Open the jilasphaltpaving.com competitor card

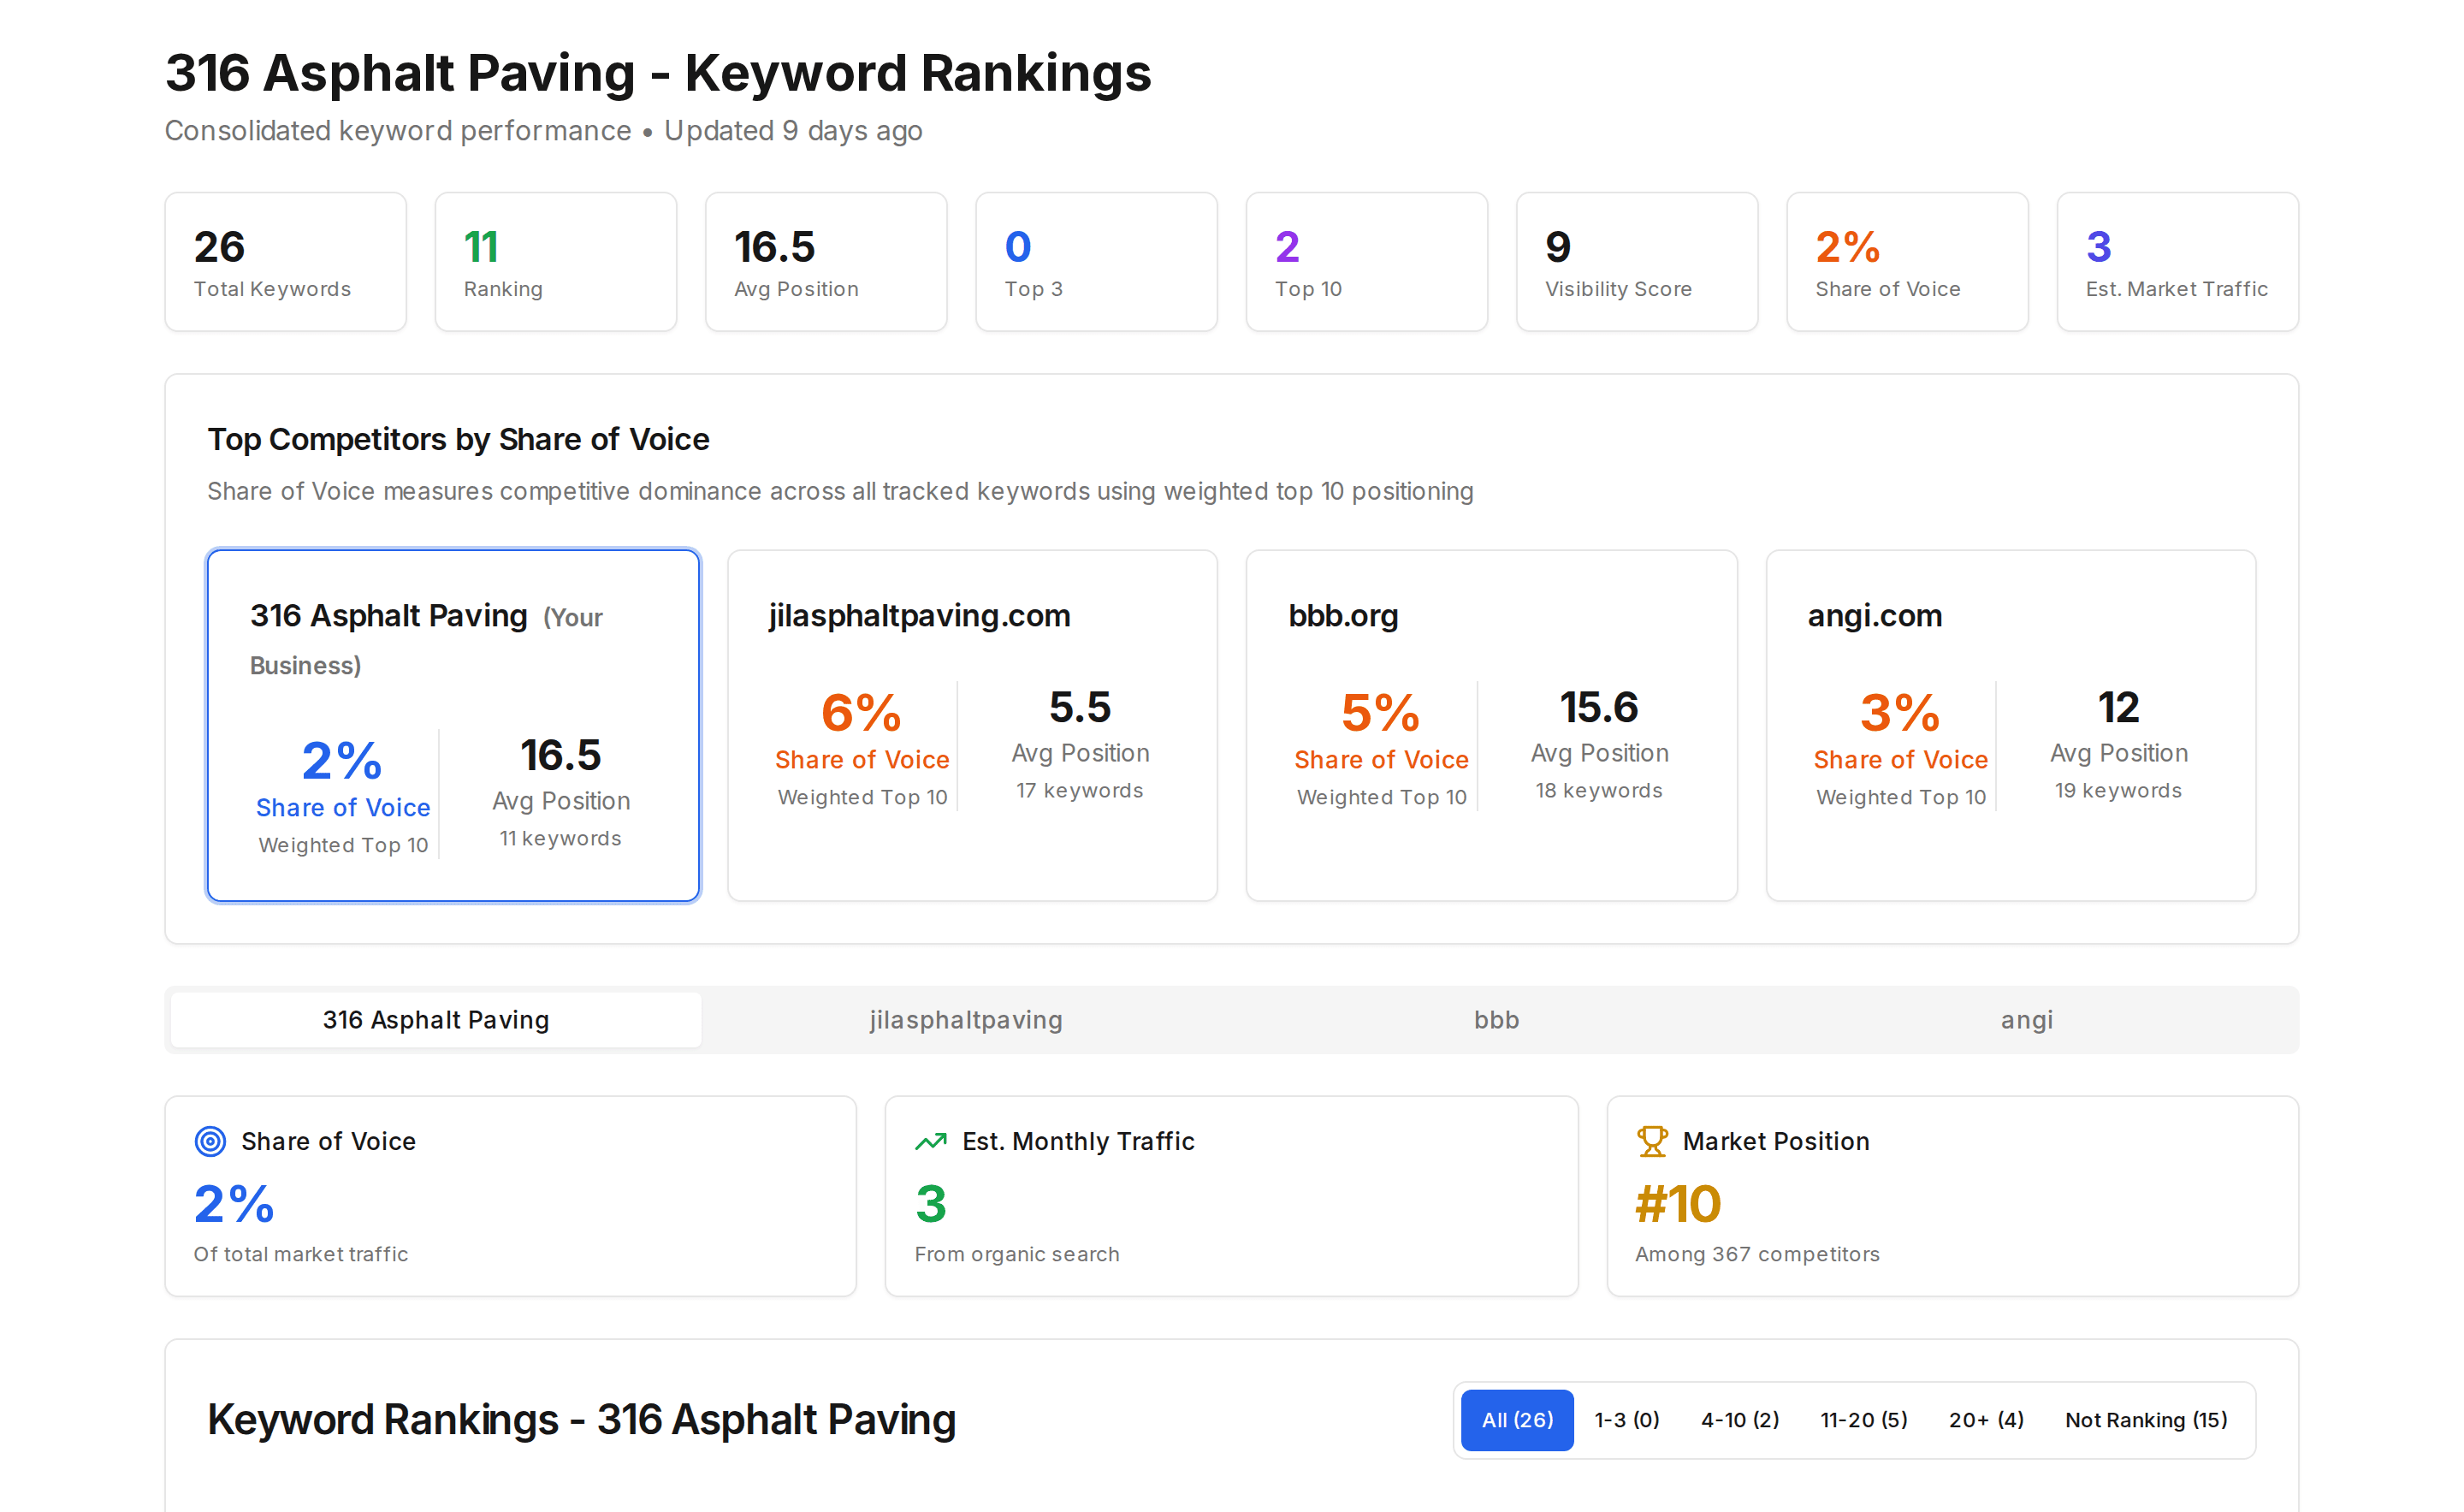coord(972,725)
